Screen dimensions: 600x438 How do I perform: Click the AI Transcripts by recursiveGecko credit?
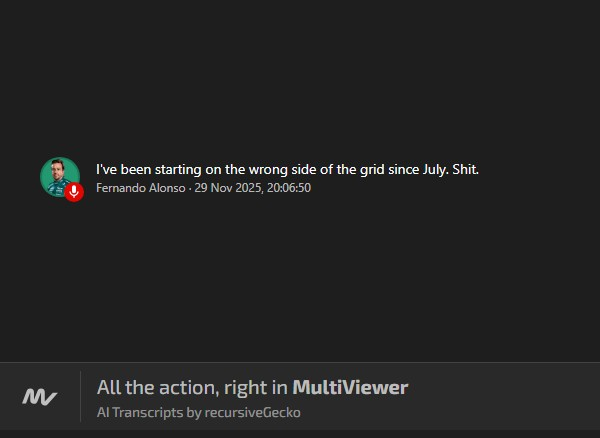click(x=199, y=412)
